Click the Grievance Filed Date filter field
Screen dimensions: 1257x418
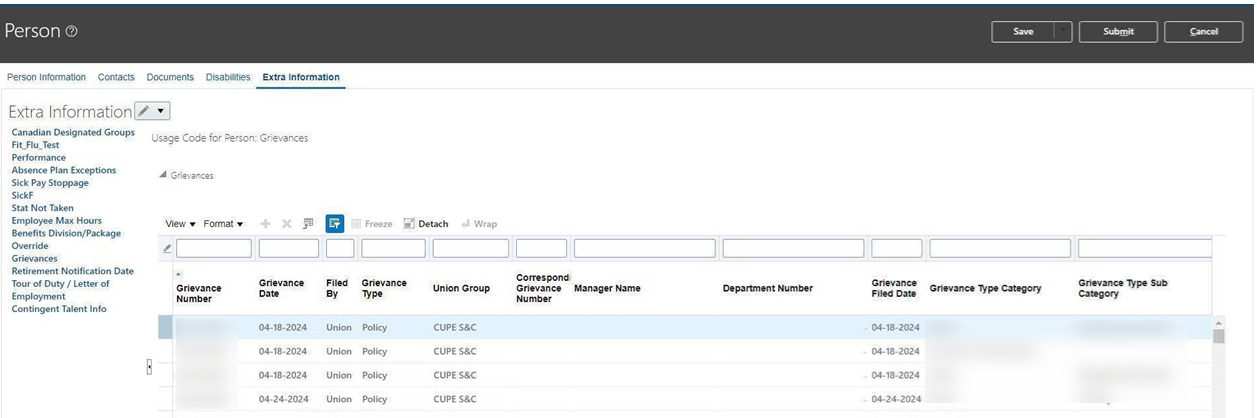(897, 248)
